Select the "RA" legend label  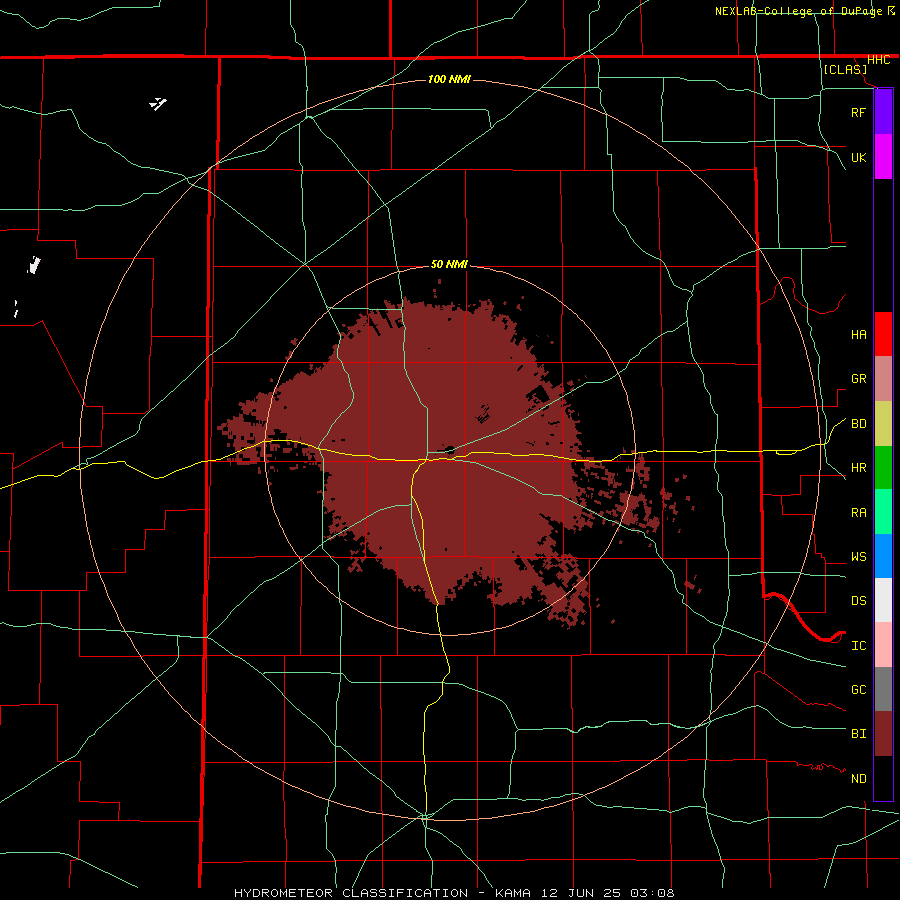[x=858, y=513]
